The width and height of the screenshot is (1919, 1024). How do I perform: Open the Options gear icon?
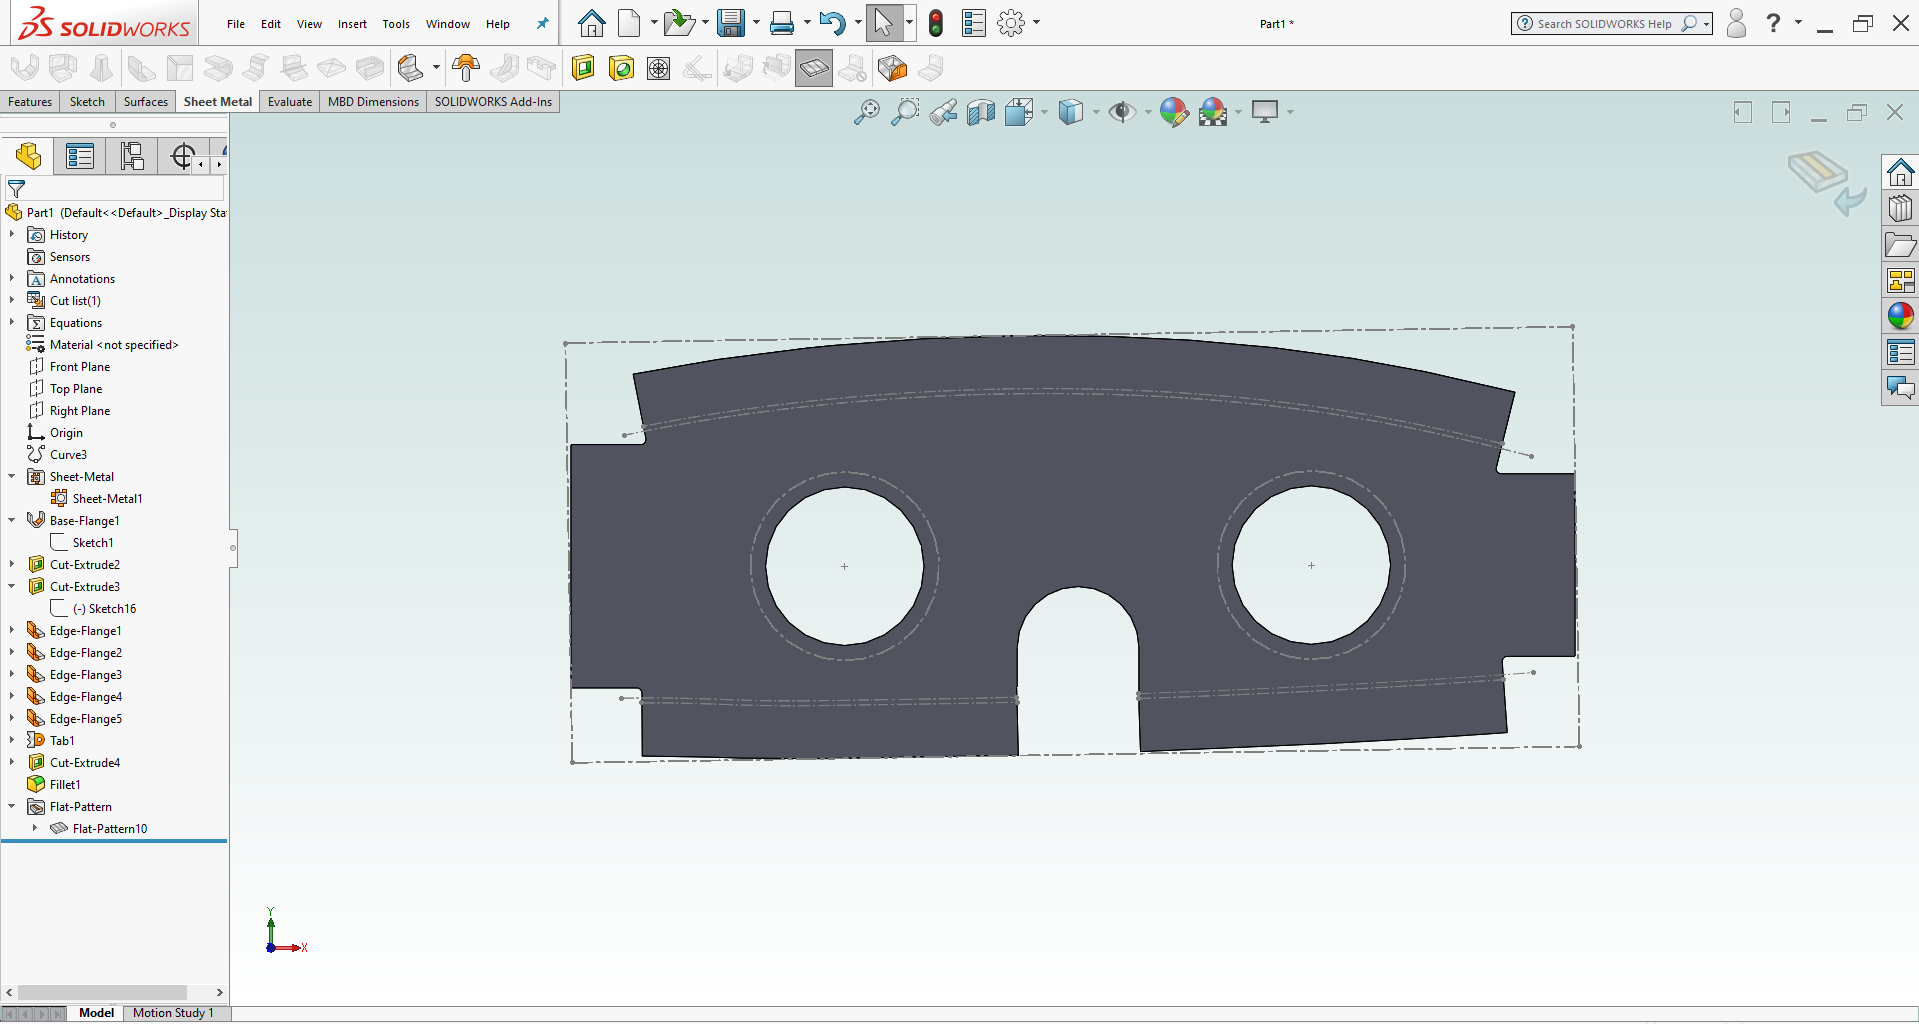pyautogui.click(x=1011, y=23)
